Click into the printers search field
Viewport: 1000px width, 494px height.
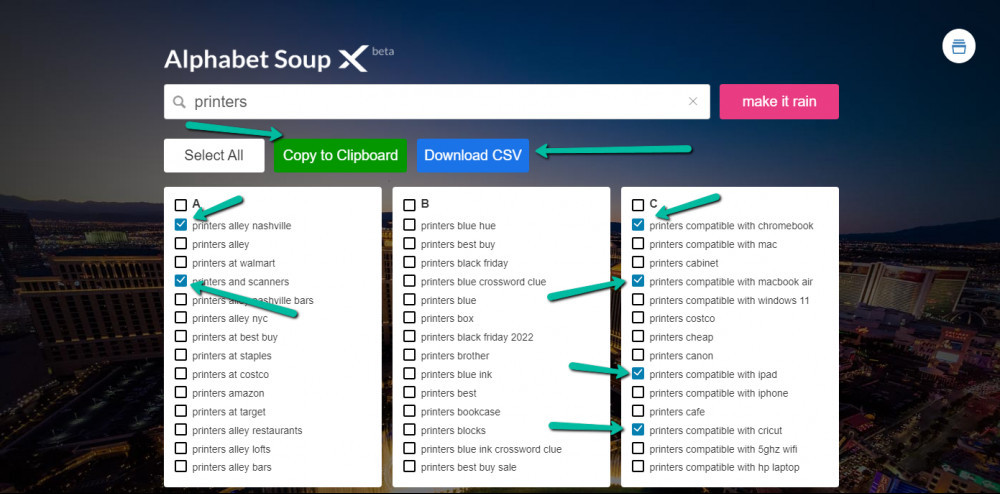(x=436, y=102)
